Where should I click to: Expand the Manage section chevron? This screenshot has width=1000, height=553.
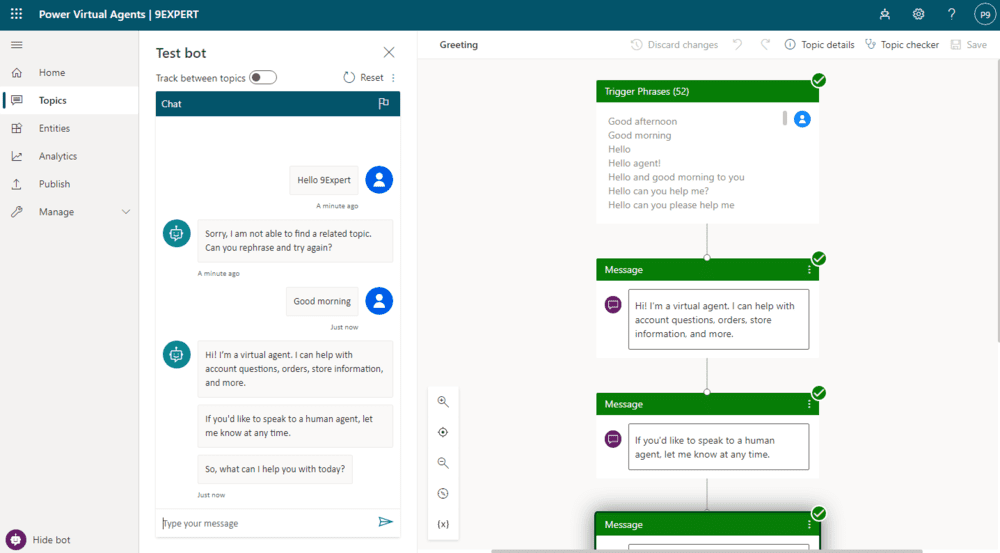126,212
